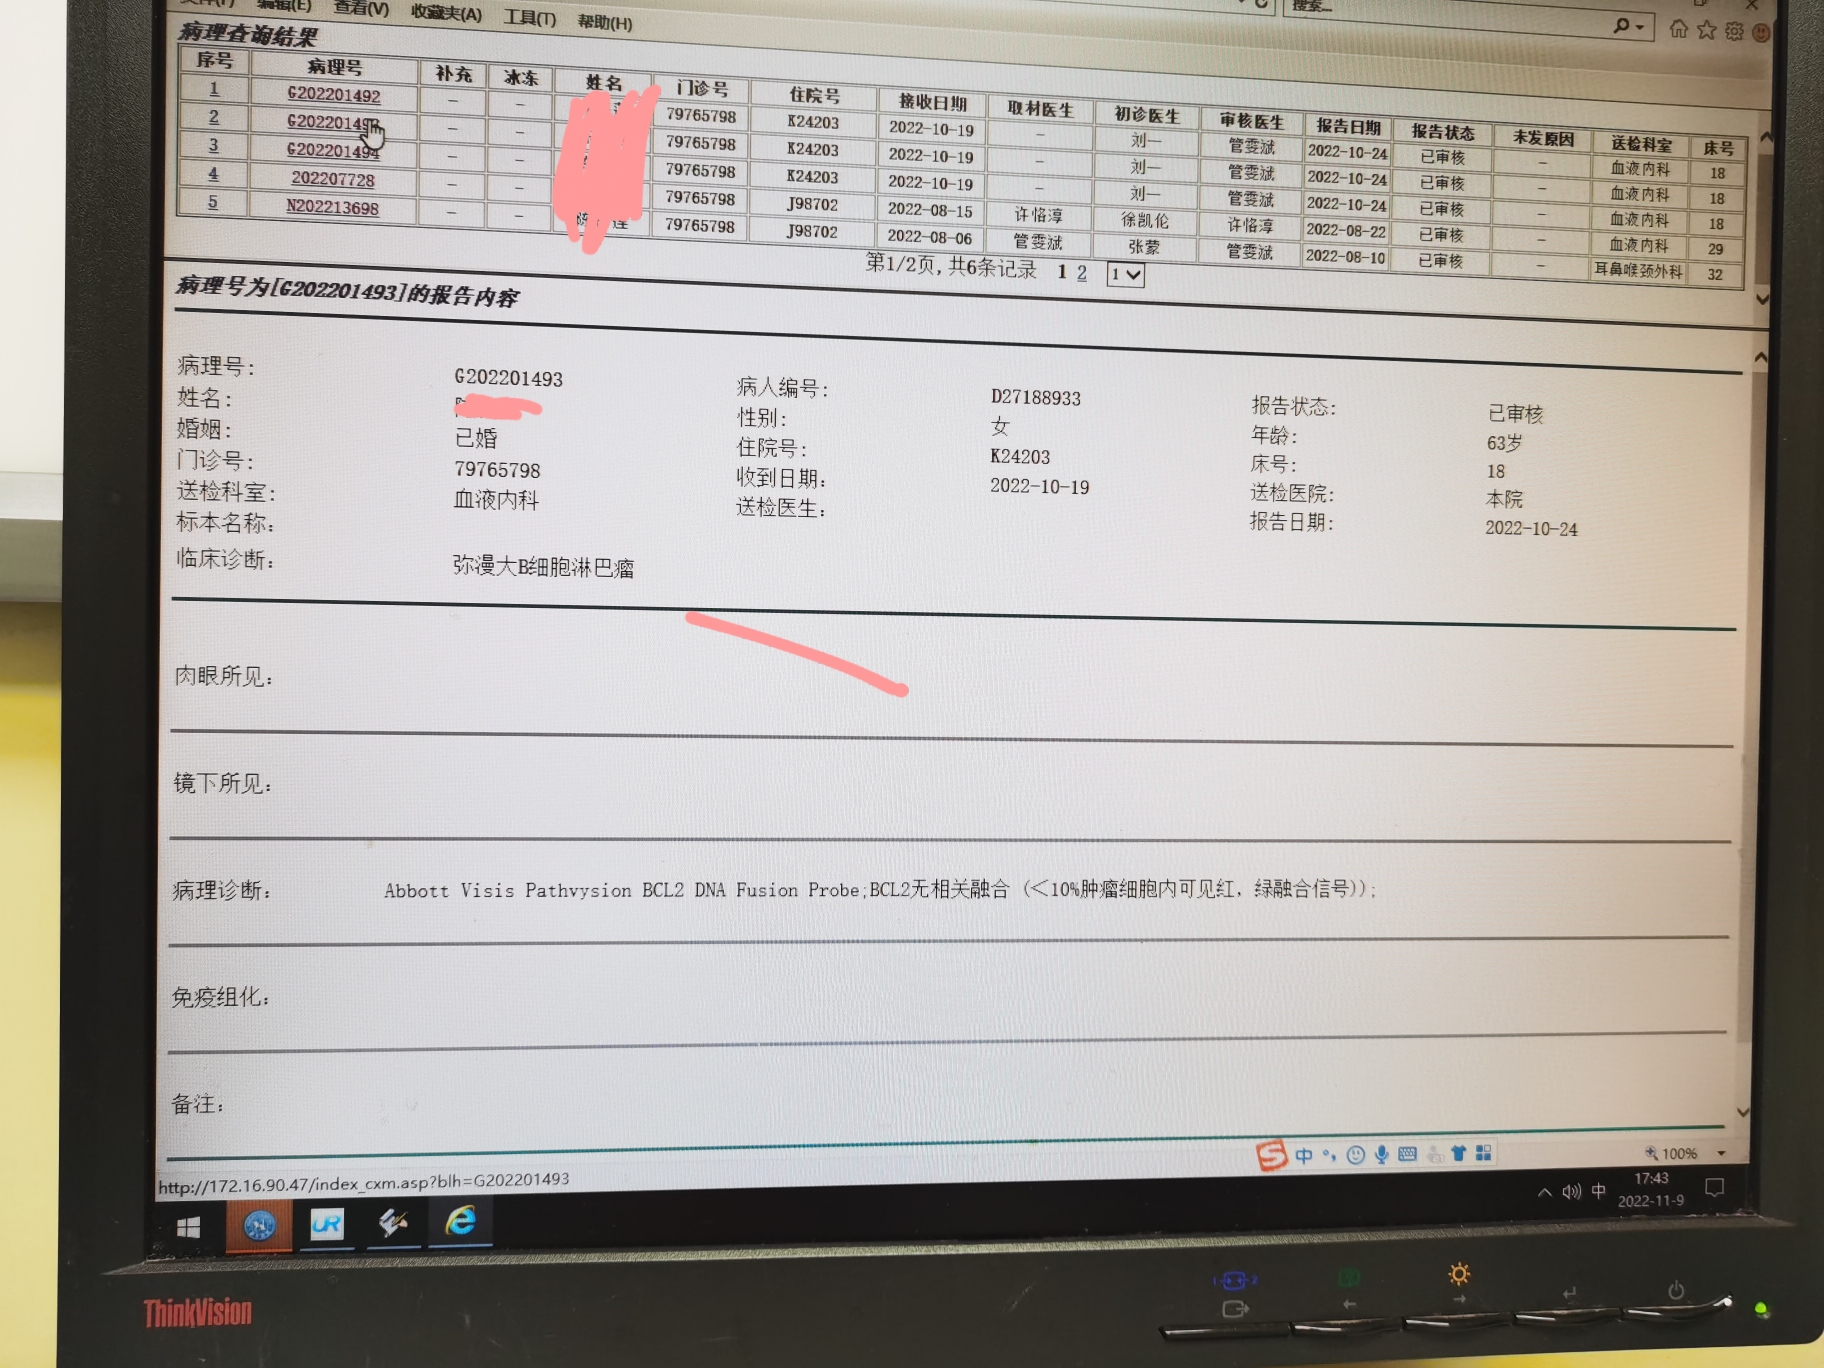Open pathology record G202201492 link
1824x1368 pixels.
tap(334, 94)
